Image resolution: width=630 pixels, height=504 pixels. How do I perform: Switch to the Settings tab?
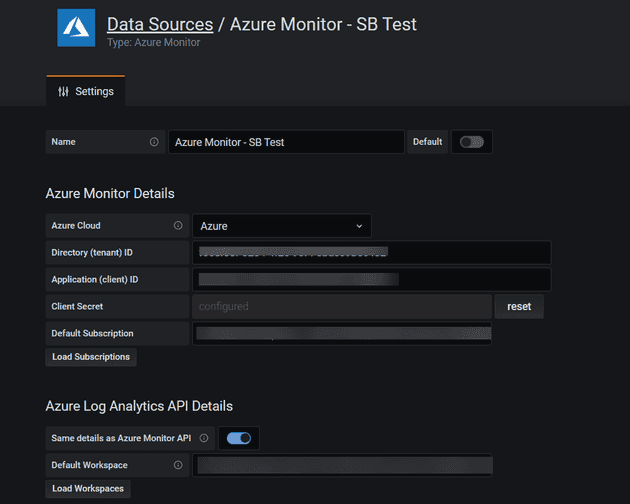(x=86, y=91)
